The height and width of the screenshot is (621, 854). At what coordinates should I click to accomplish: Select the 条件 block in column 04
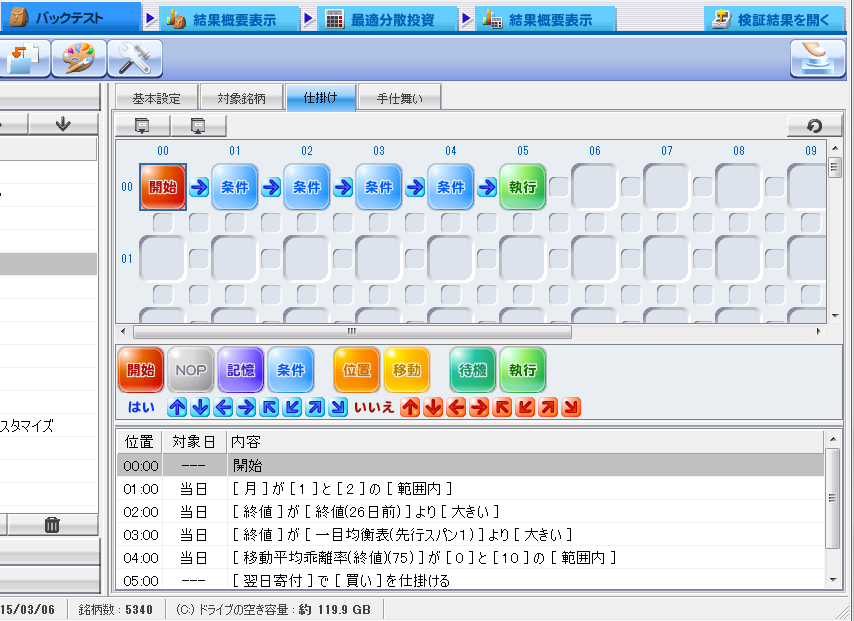(450, 187)
